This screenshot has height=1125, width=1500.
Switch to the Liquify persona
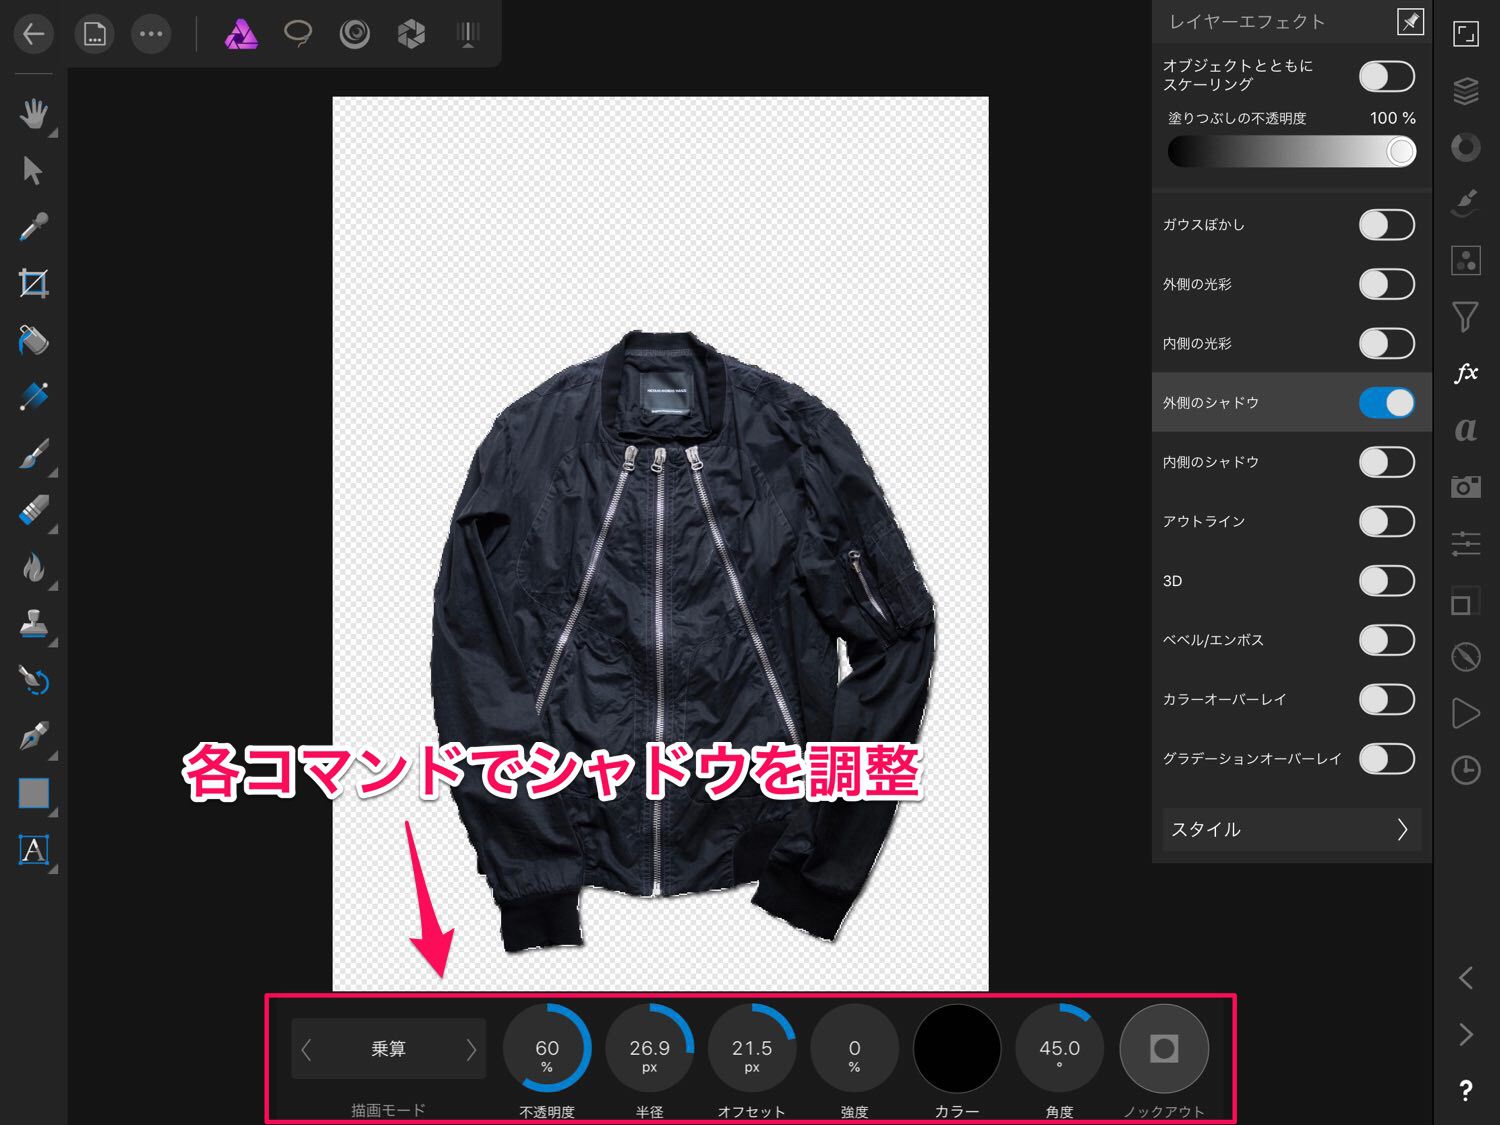pyautogui.click(x=354, y=35)
